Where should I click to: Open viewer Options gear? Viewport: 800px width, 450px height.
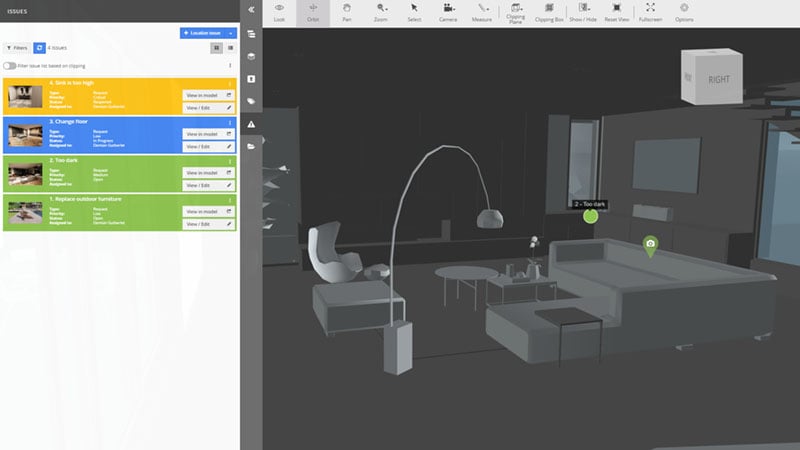684,13
